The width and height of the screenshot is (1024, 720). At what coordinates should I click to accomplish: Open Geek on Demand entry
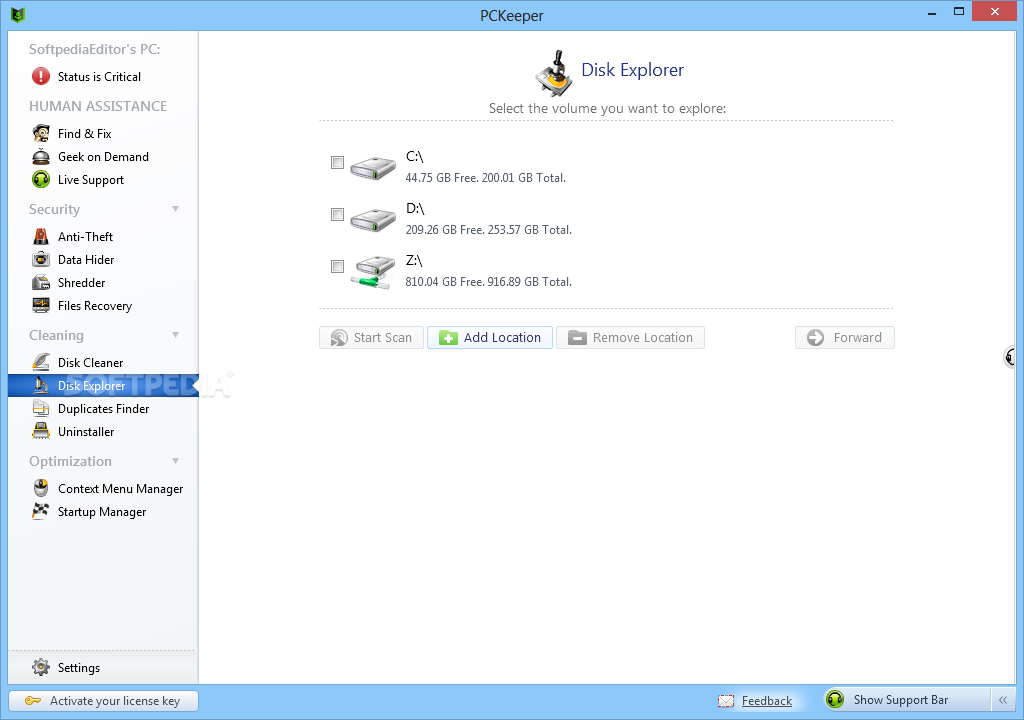103,157
